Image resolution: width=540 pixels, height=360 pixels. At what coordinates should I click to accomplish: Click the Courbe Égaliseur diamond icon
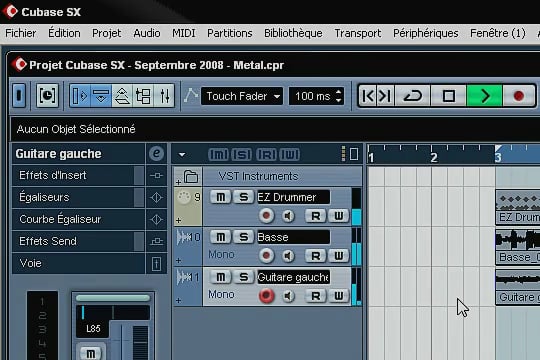point(156,219)
